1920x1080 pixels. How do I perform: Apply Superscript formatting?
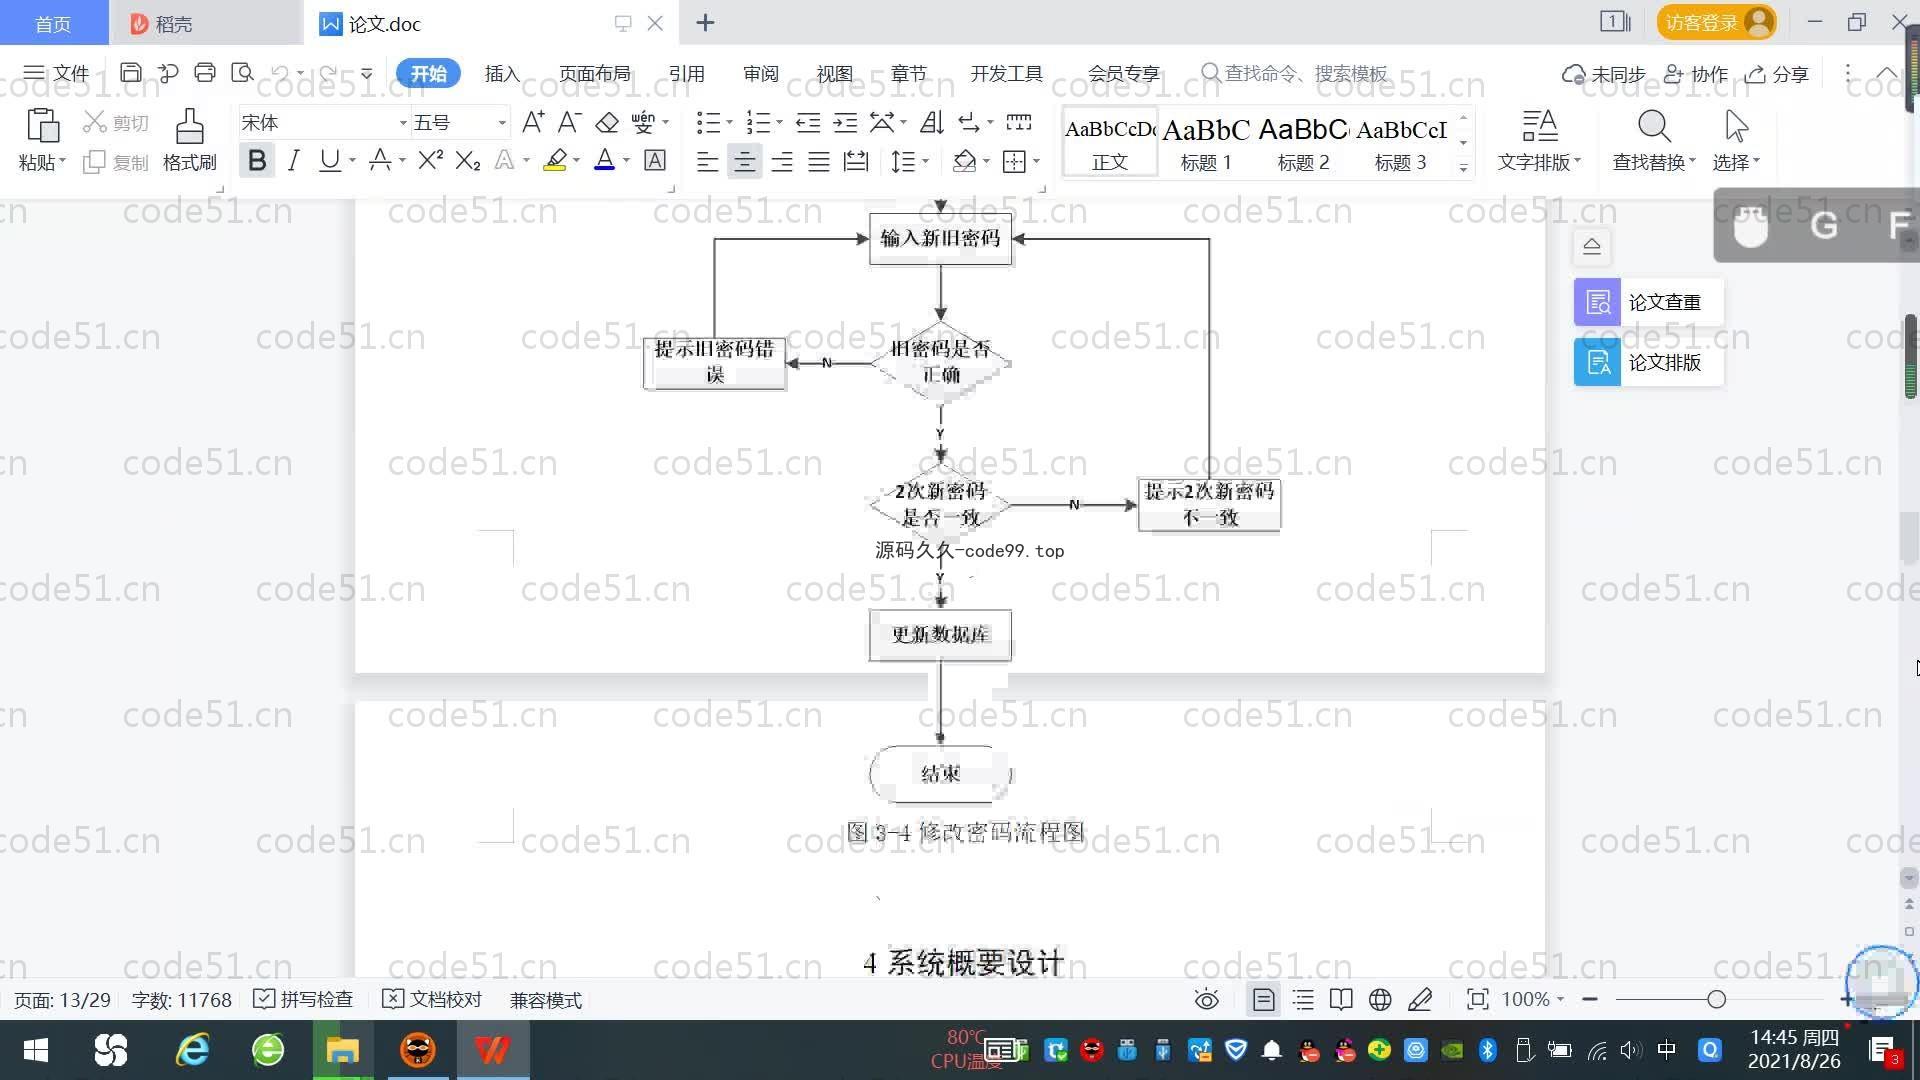point(430,160)
